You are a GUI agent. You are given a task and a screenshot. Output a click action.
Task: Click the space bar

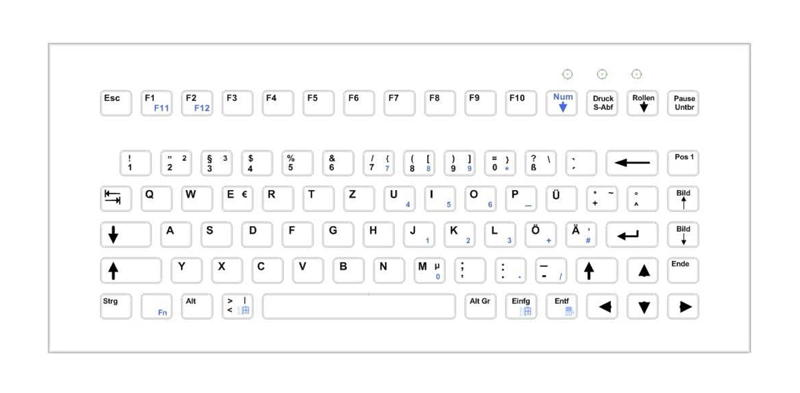[359, 306]
